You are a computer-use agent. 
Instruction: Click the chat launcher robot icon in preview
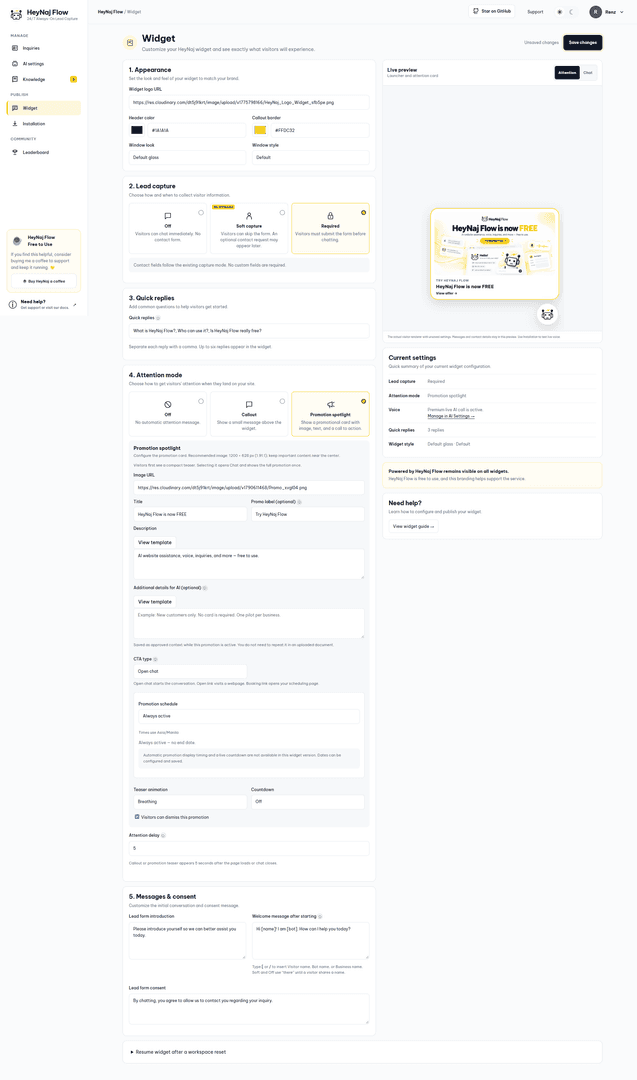click(547, 315)
